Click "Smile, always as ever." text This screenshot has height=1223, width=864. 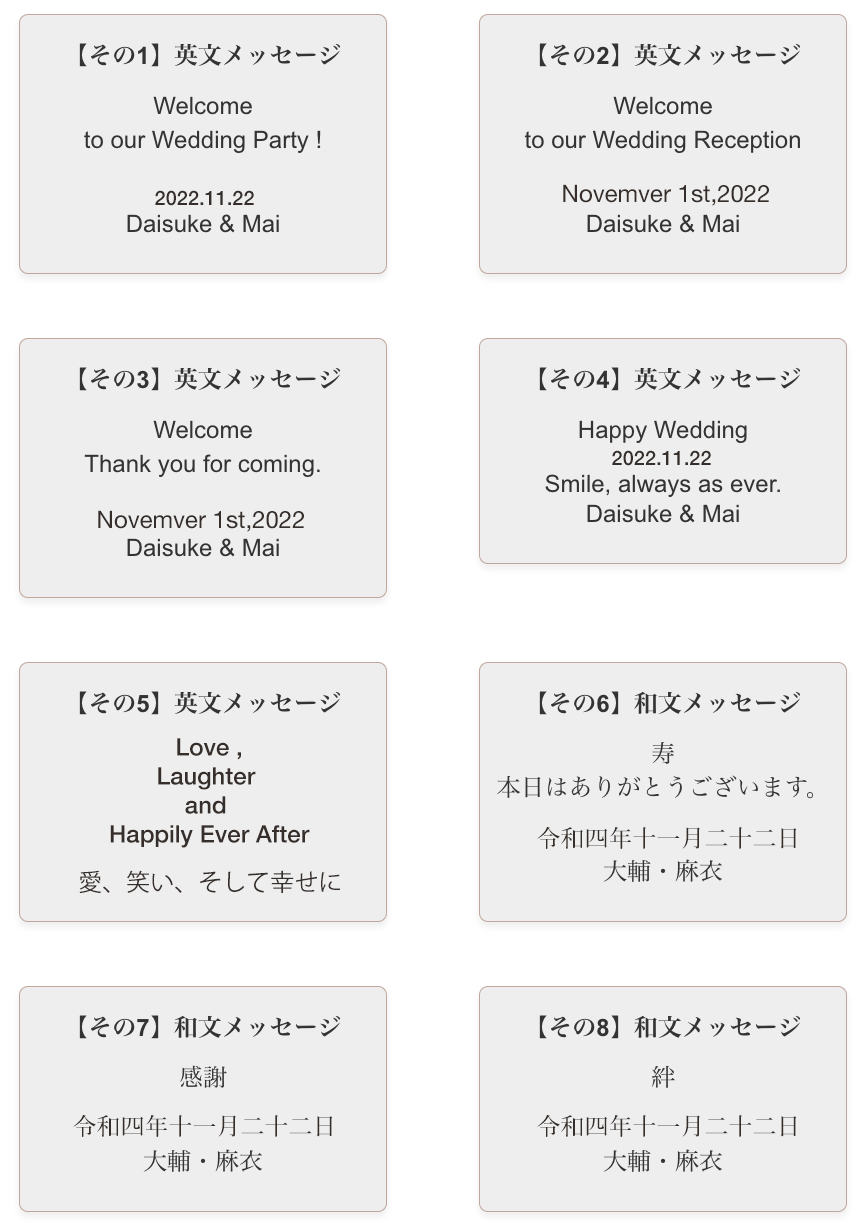coord(663,484)
